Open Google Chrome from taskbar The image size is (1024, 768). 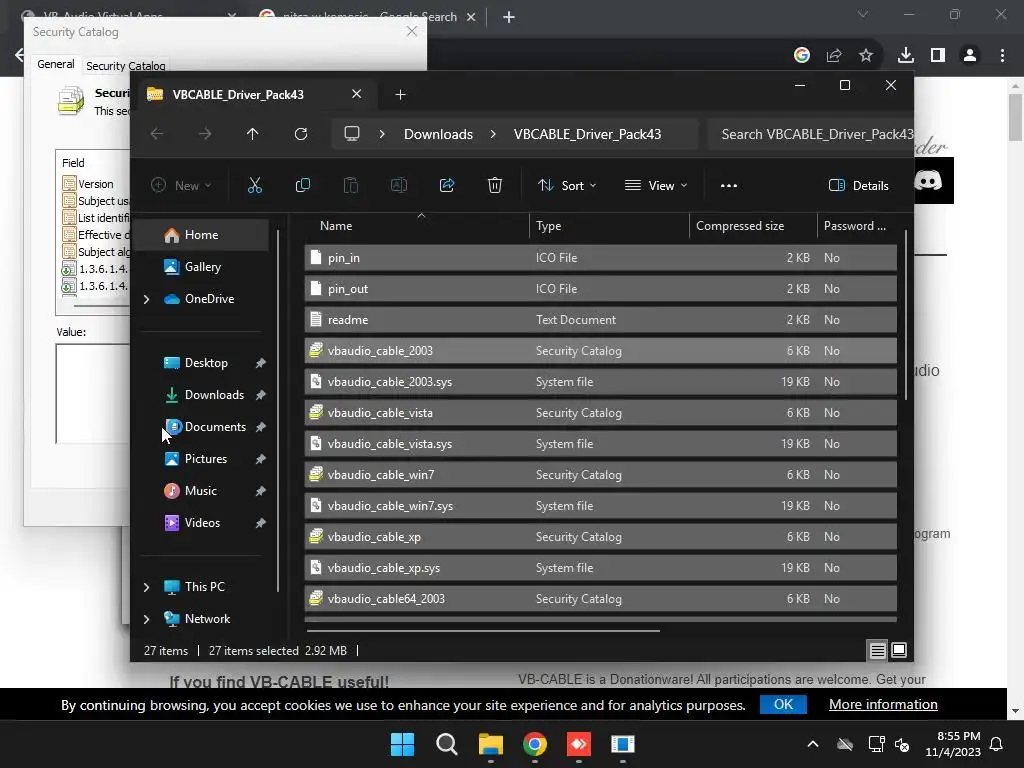[535, 744]
